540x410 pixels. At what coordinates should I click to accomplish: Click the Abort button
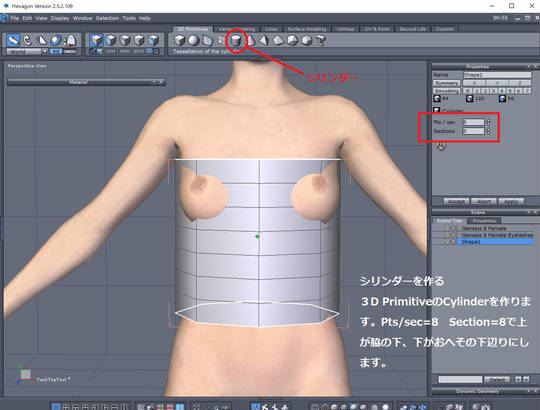click(x=484, y=201)
